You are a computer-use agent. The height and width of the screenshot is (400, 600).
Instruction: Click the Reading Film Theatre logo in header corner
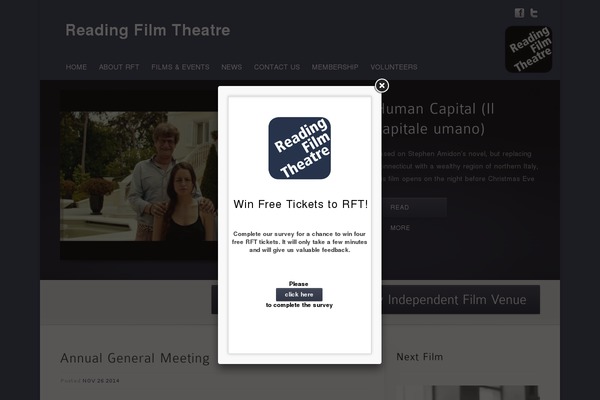(x=528, y=49)
